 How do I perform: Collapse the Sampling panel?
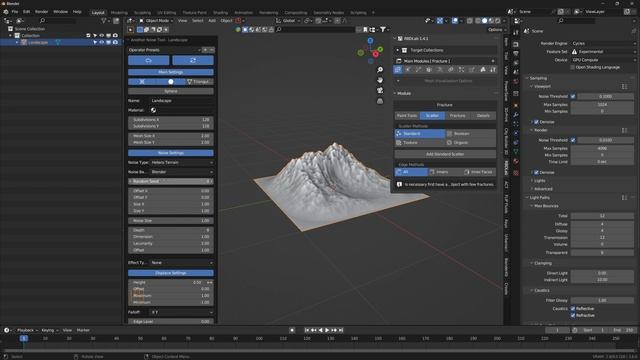tap(538, 78)
